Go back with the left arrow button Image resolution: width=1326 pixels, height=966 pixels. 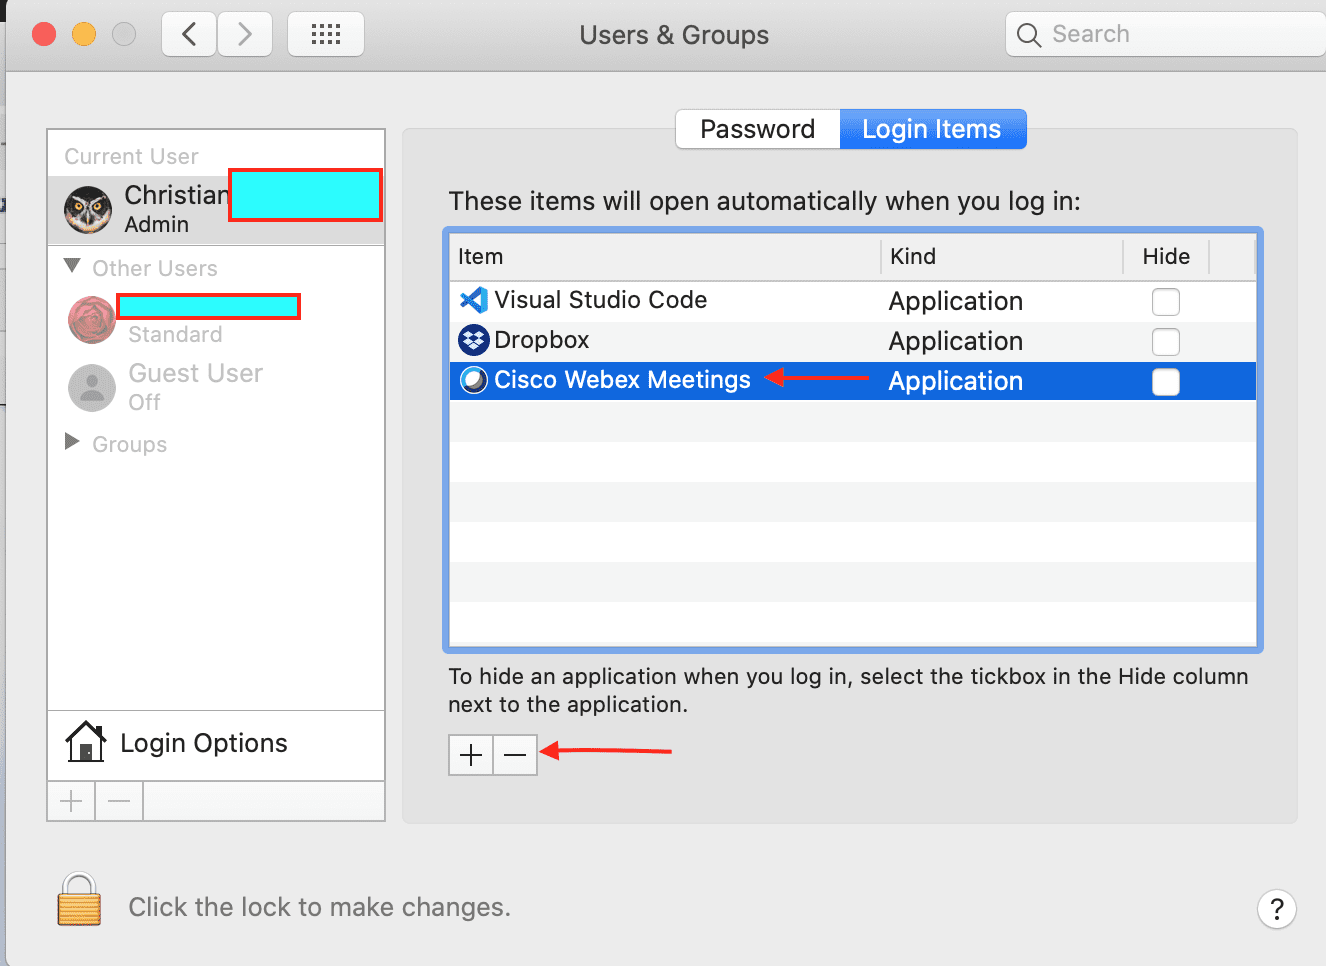189,35
